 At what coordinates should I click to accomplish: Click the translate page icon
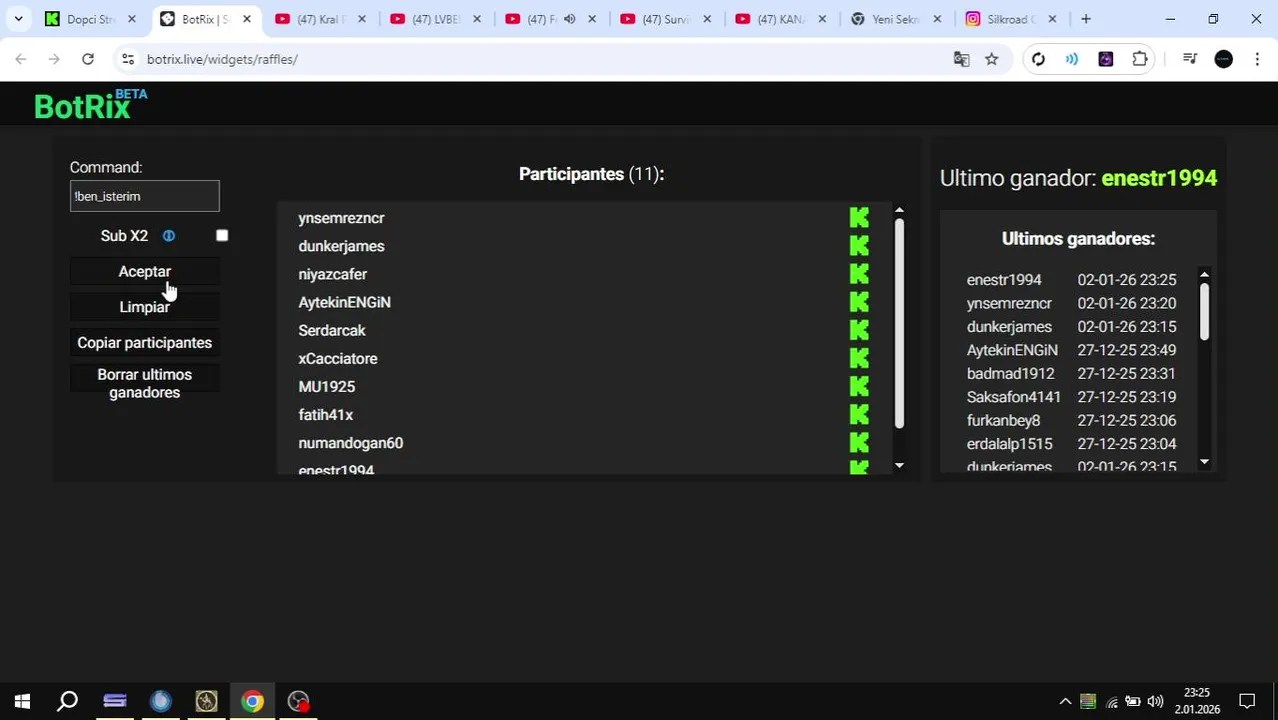click(x=961, y=60)
